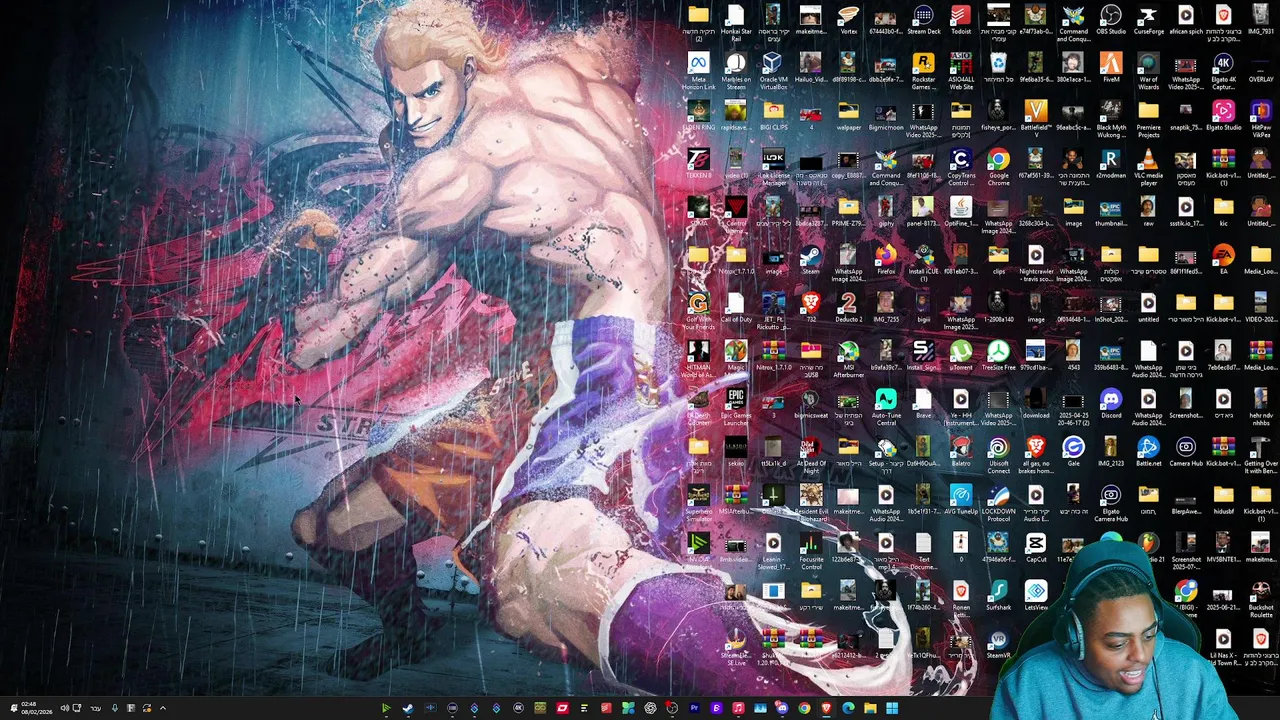1280x720 pixels.
Task: Launch OBS Studio from the desktop
Action: tap(1110, 20)
